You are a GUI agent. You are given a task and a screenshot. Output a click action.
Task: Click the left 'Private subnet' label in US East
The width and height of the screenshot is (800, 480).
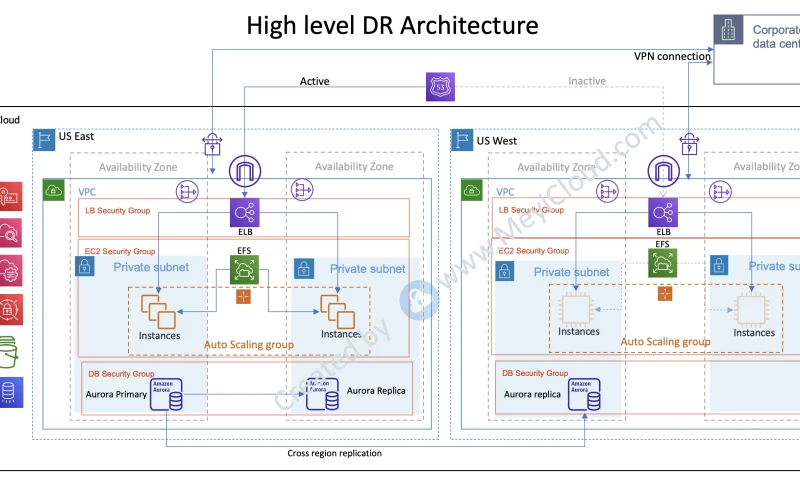151,267
